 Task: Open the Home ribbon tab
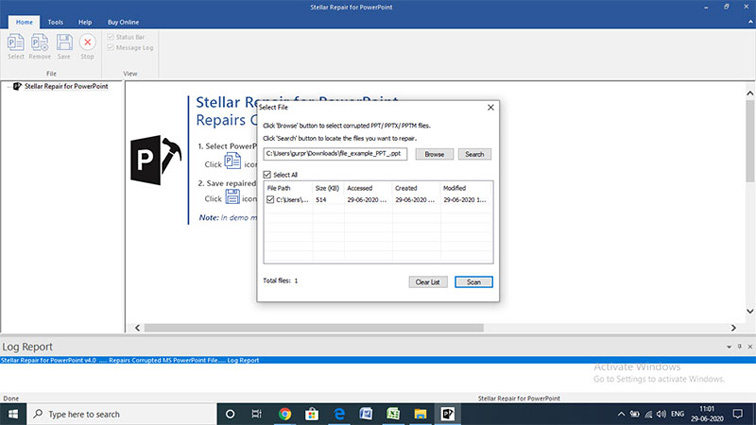coord(24,22)
